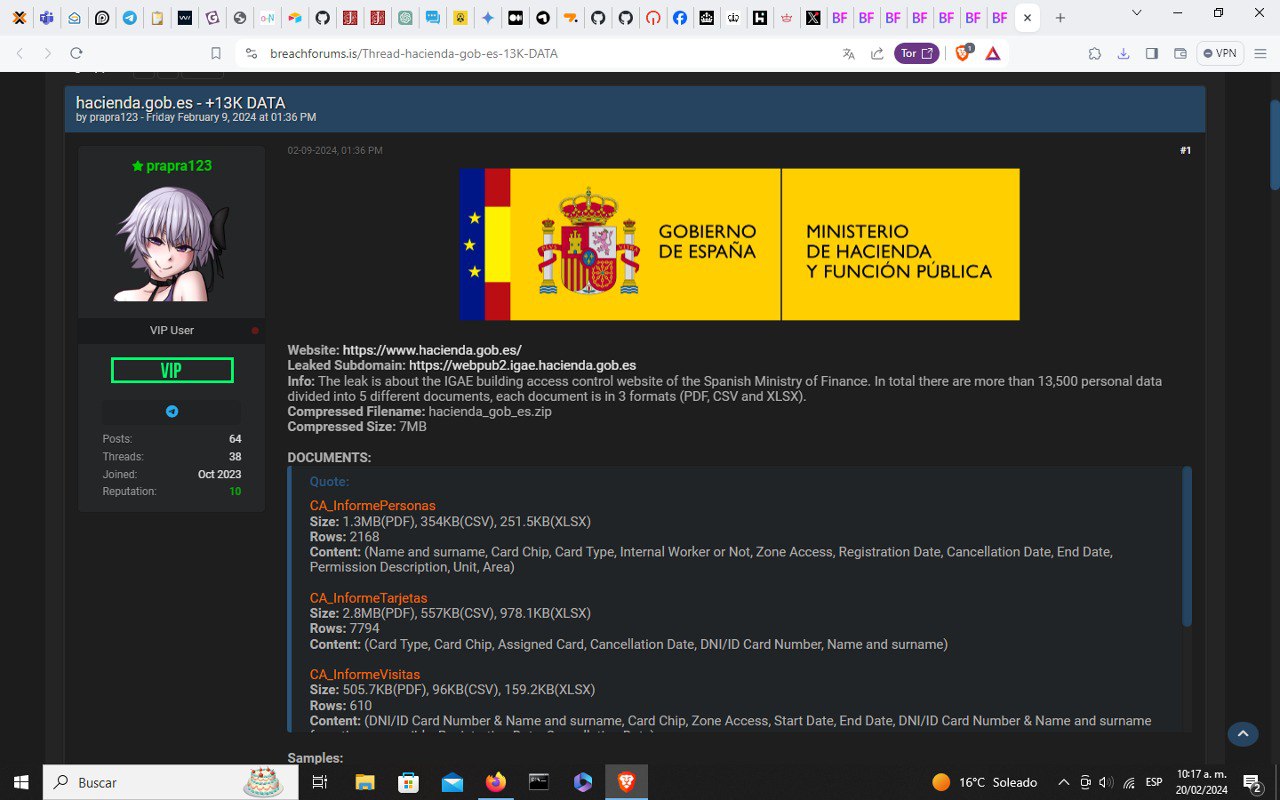Click the Threads count 38
1280x800 pixels.
tap(235, 456)
